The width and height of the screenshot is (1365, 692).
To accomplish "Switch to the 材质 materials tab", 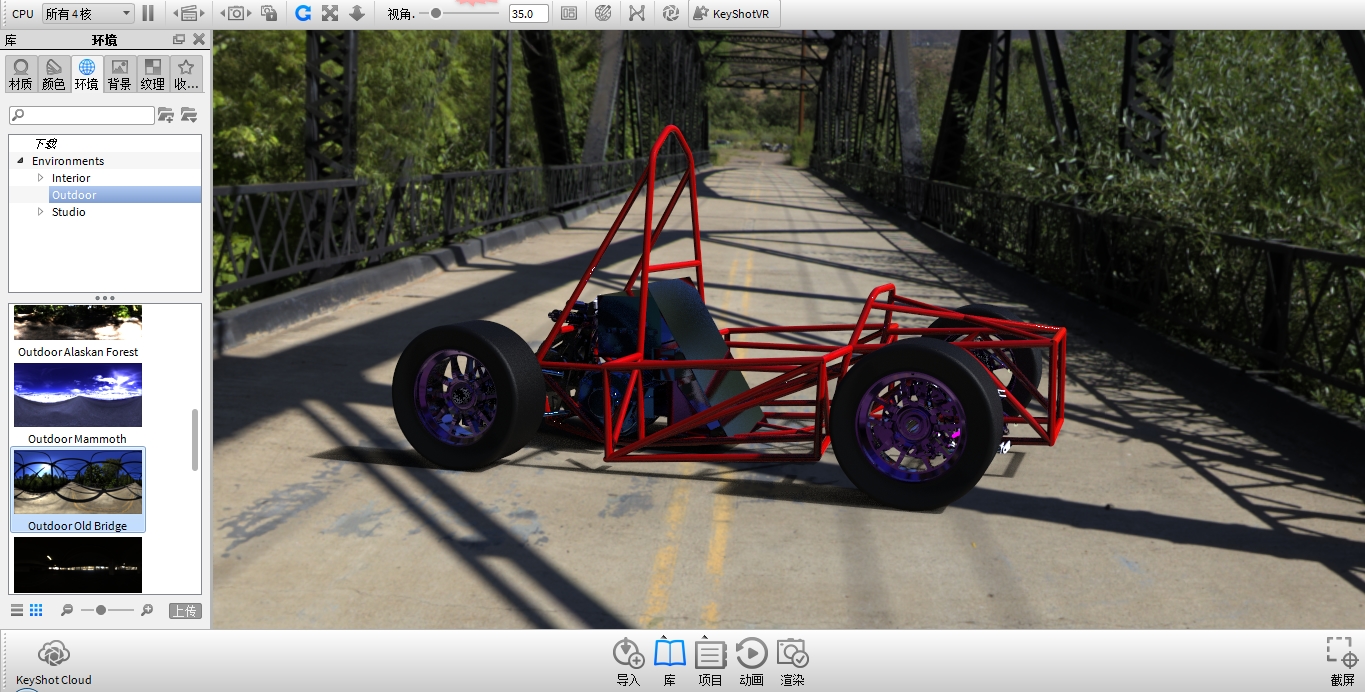I will pyautogui.click(x=20, y=72).
